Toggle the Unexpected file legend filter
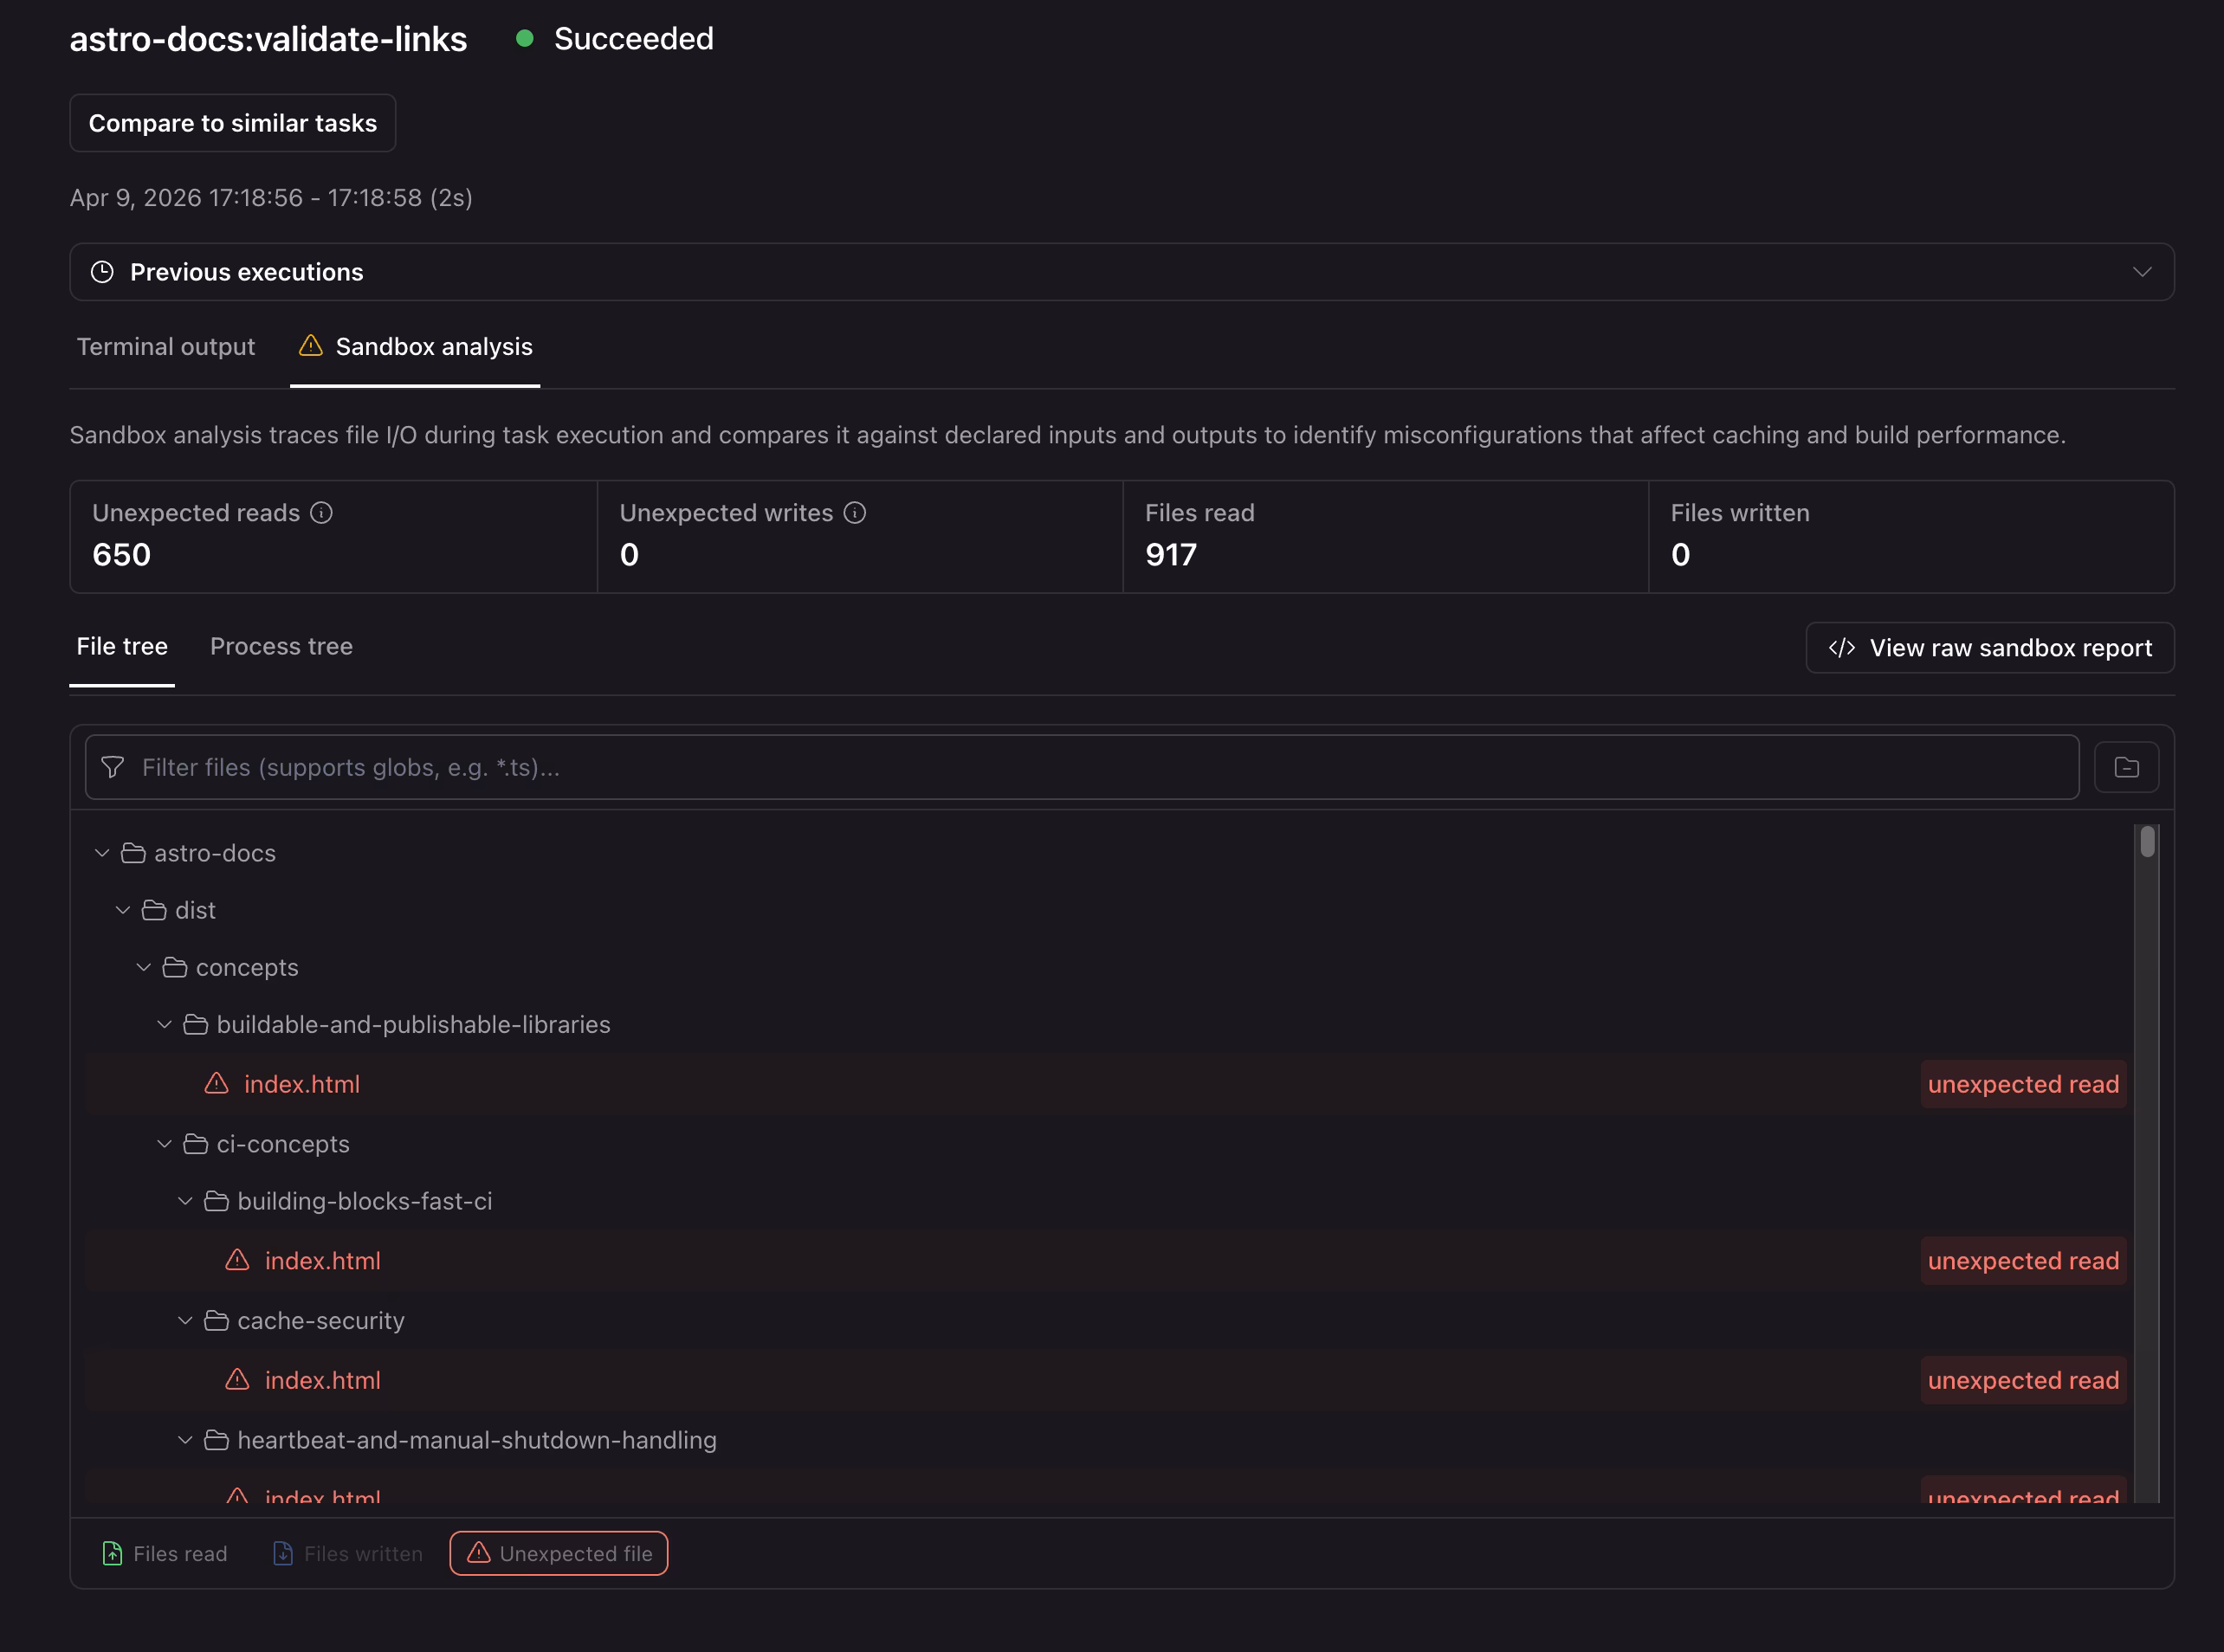This screenshot has height=1652, width=2224. click(559, 1553)
